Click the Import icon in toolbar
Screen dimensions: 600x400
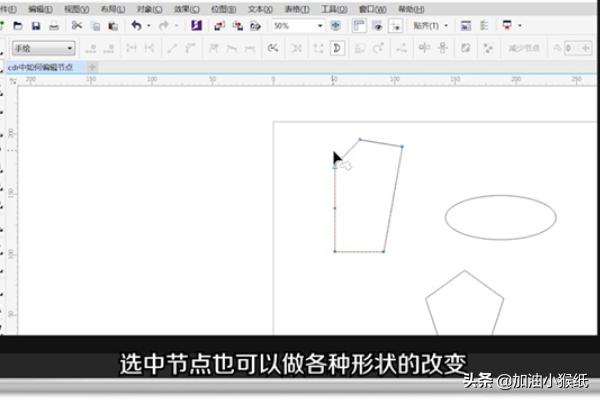[x=219, y=25]
